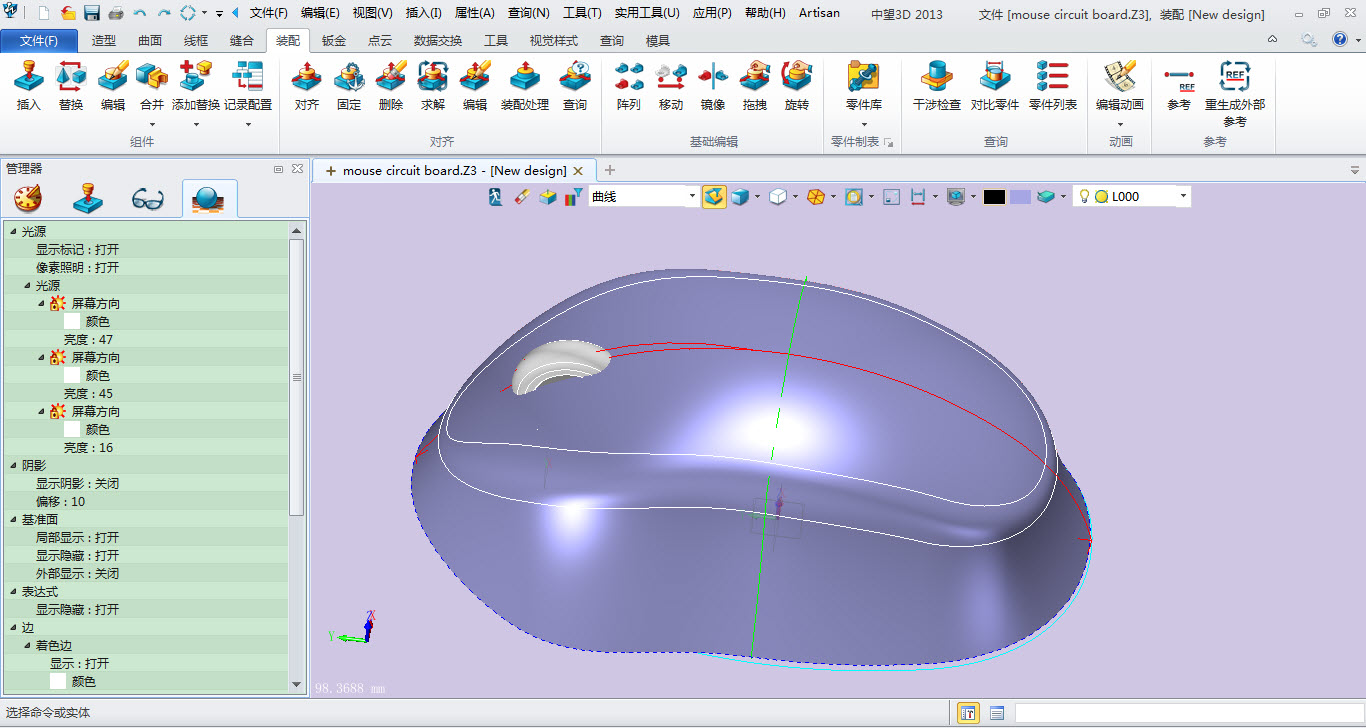Select the 拖拽 (Drag) tool icon
Screen dimensions: 1366x728
(755, 75)
